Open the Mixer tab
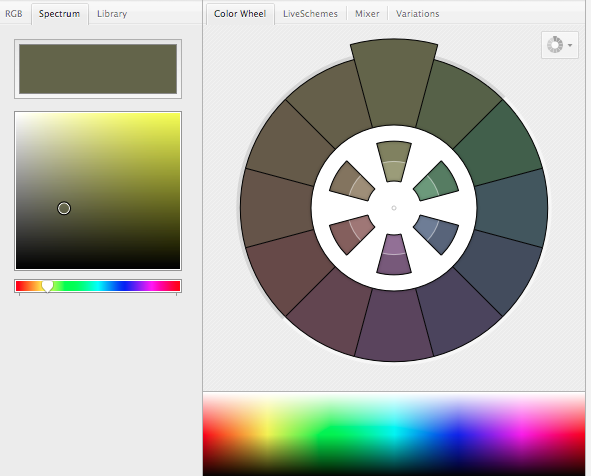Screen dimensions: 591x476 pos(367,14)
